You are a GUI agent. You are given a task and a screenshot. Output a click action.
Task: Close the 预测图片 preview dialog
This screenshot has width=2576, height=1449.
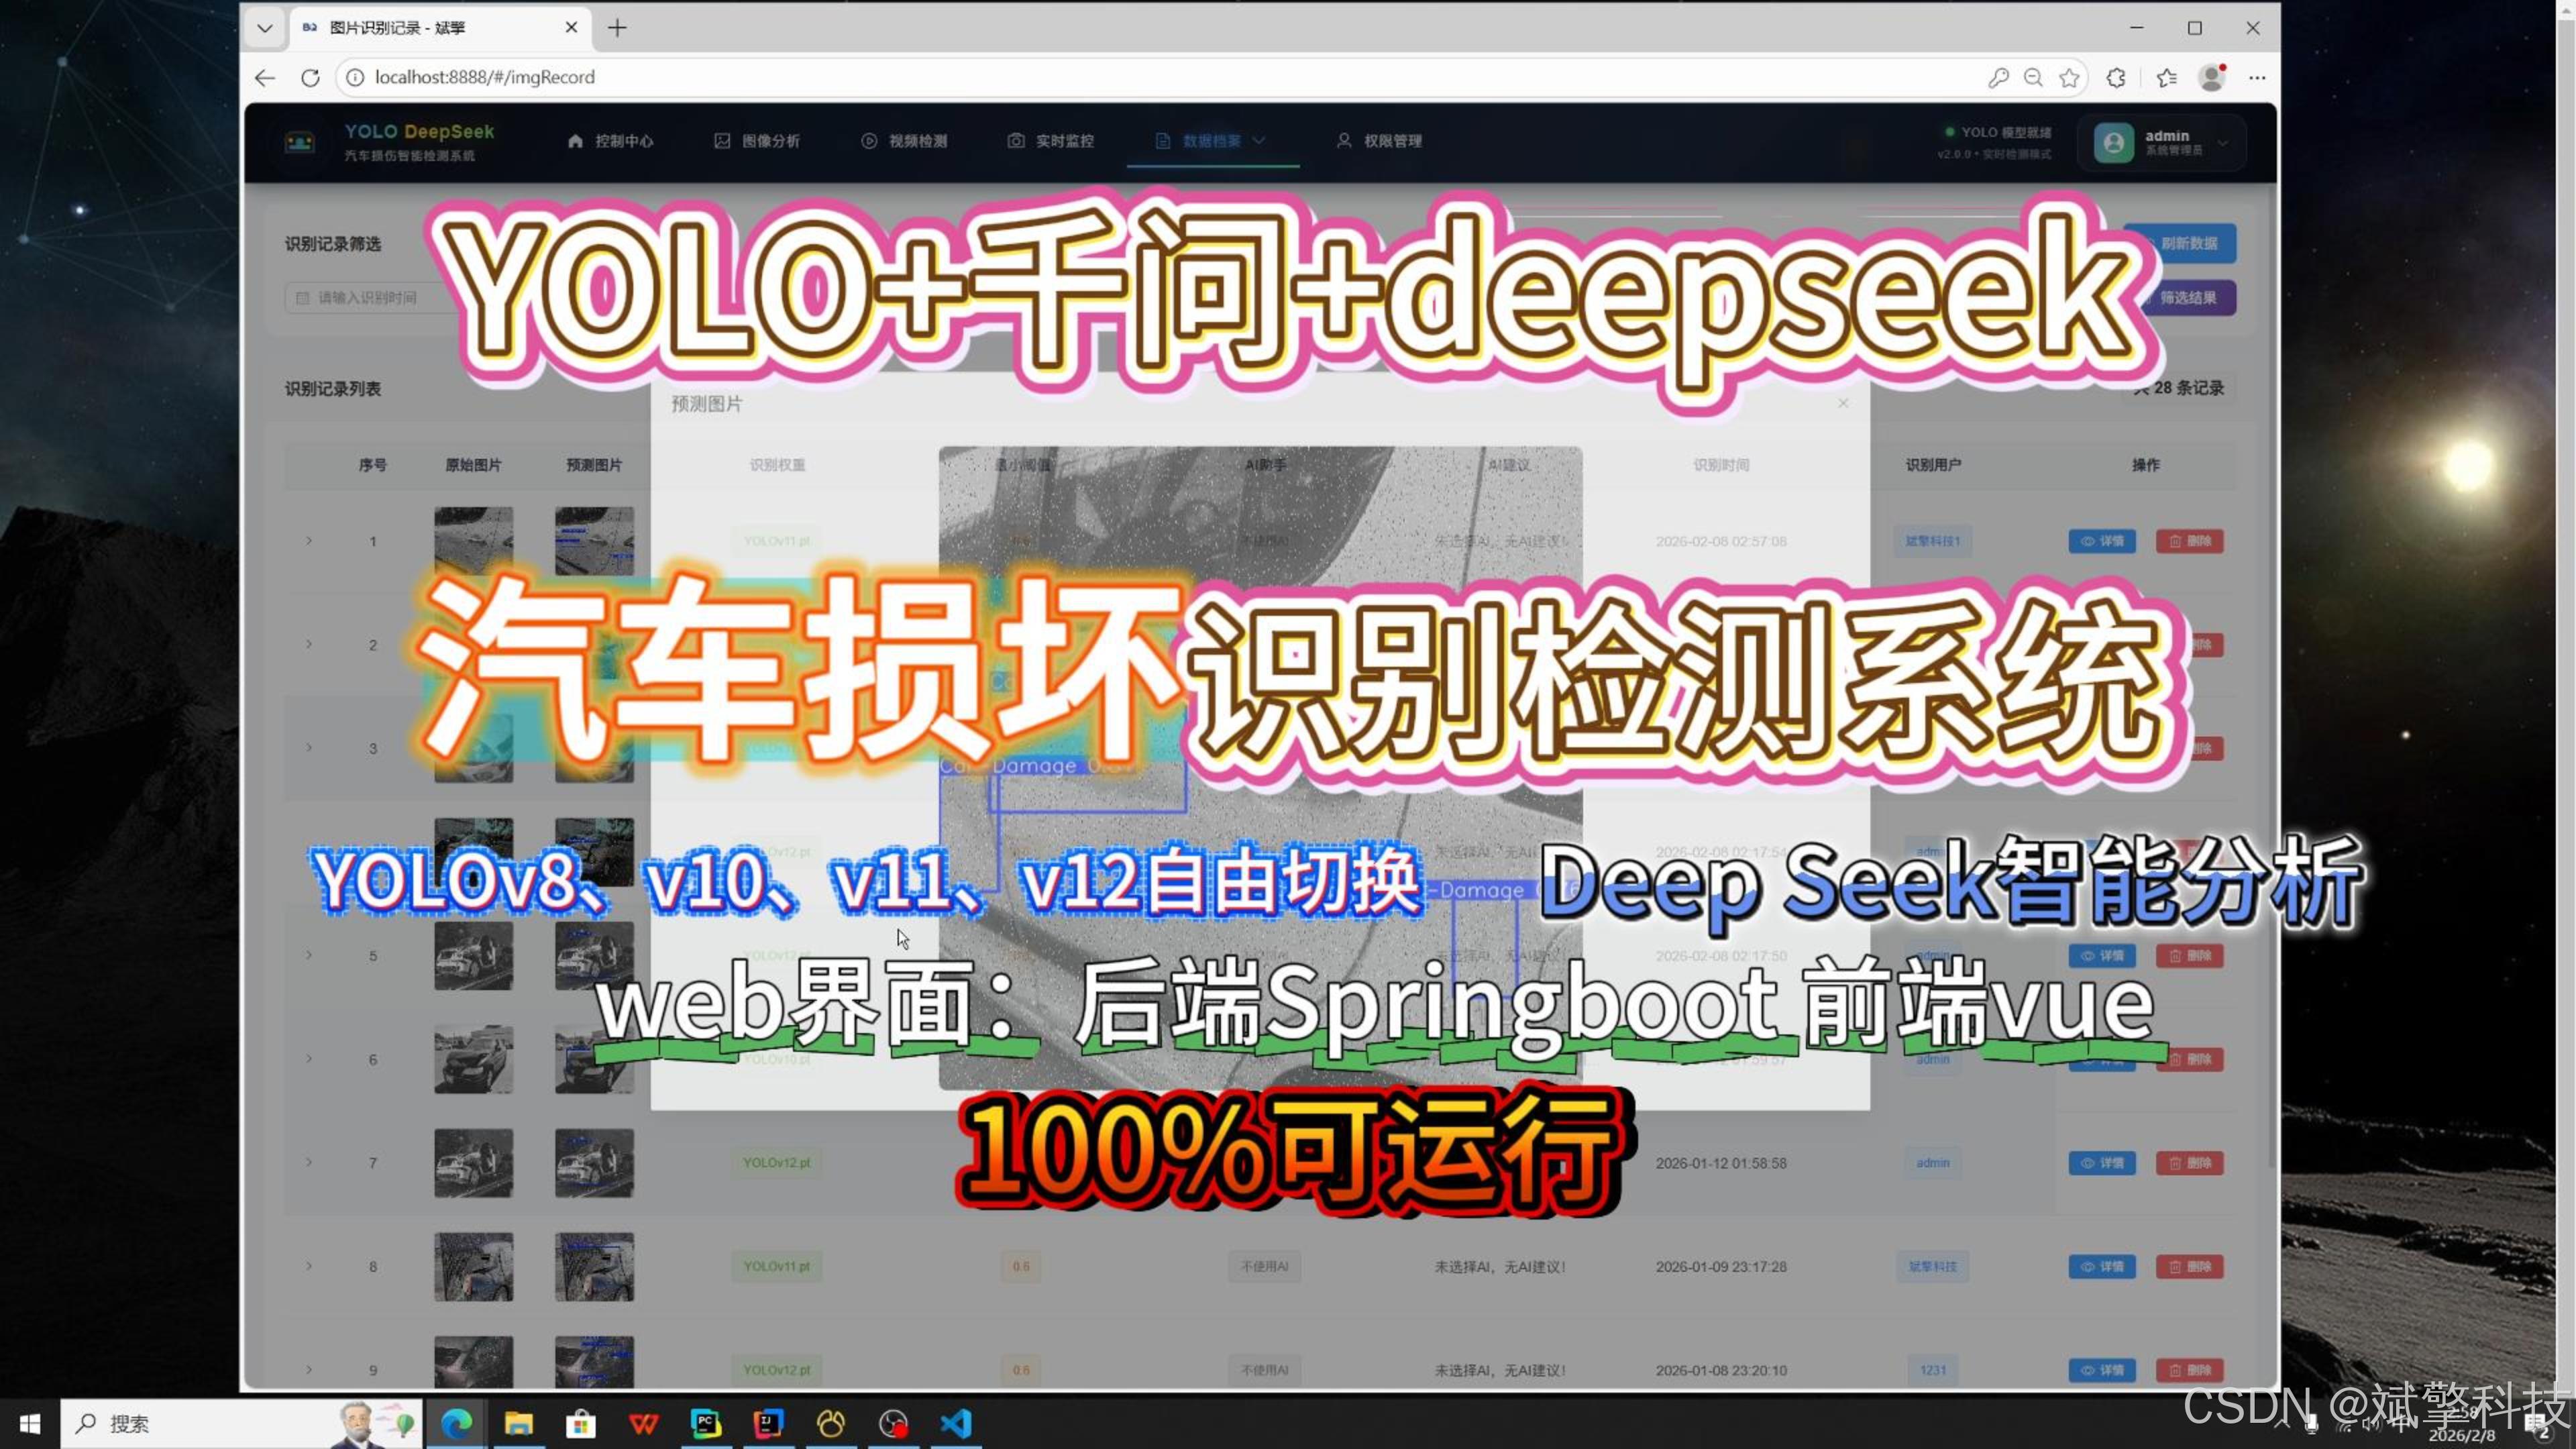pos(1842,403)
